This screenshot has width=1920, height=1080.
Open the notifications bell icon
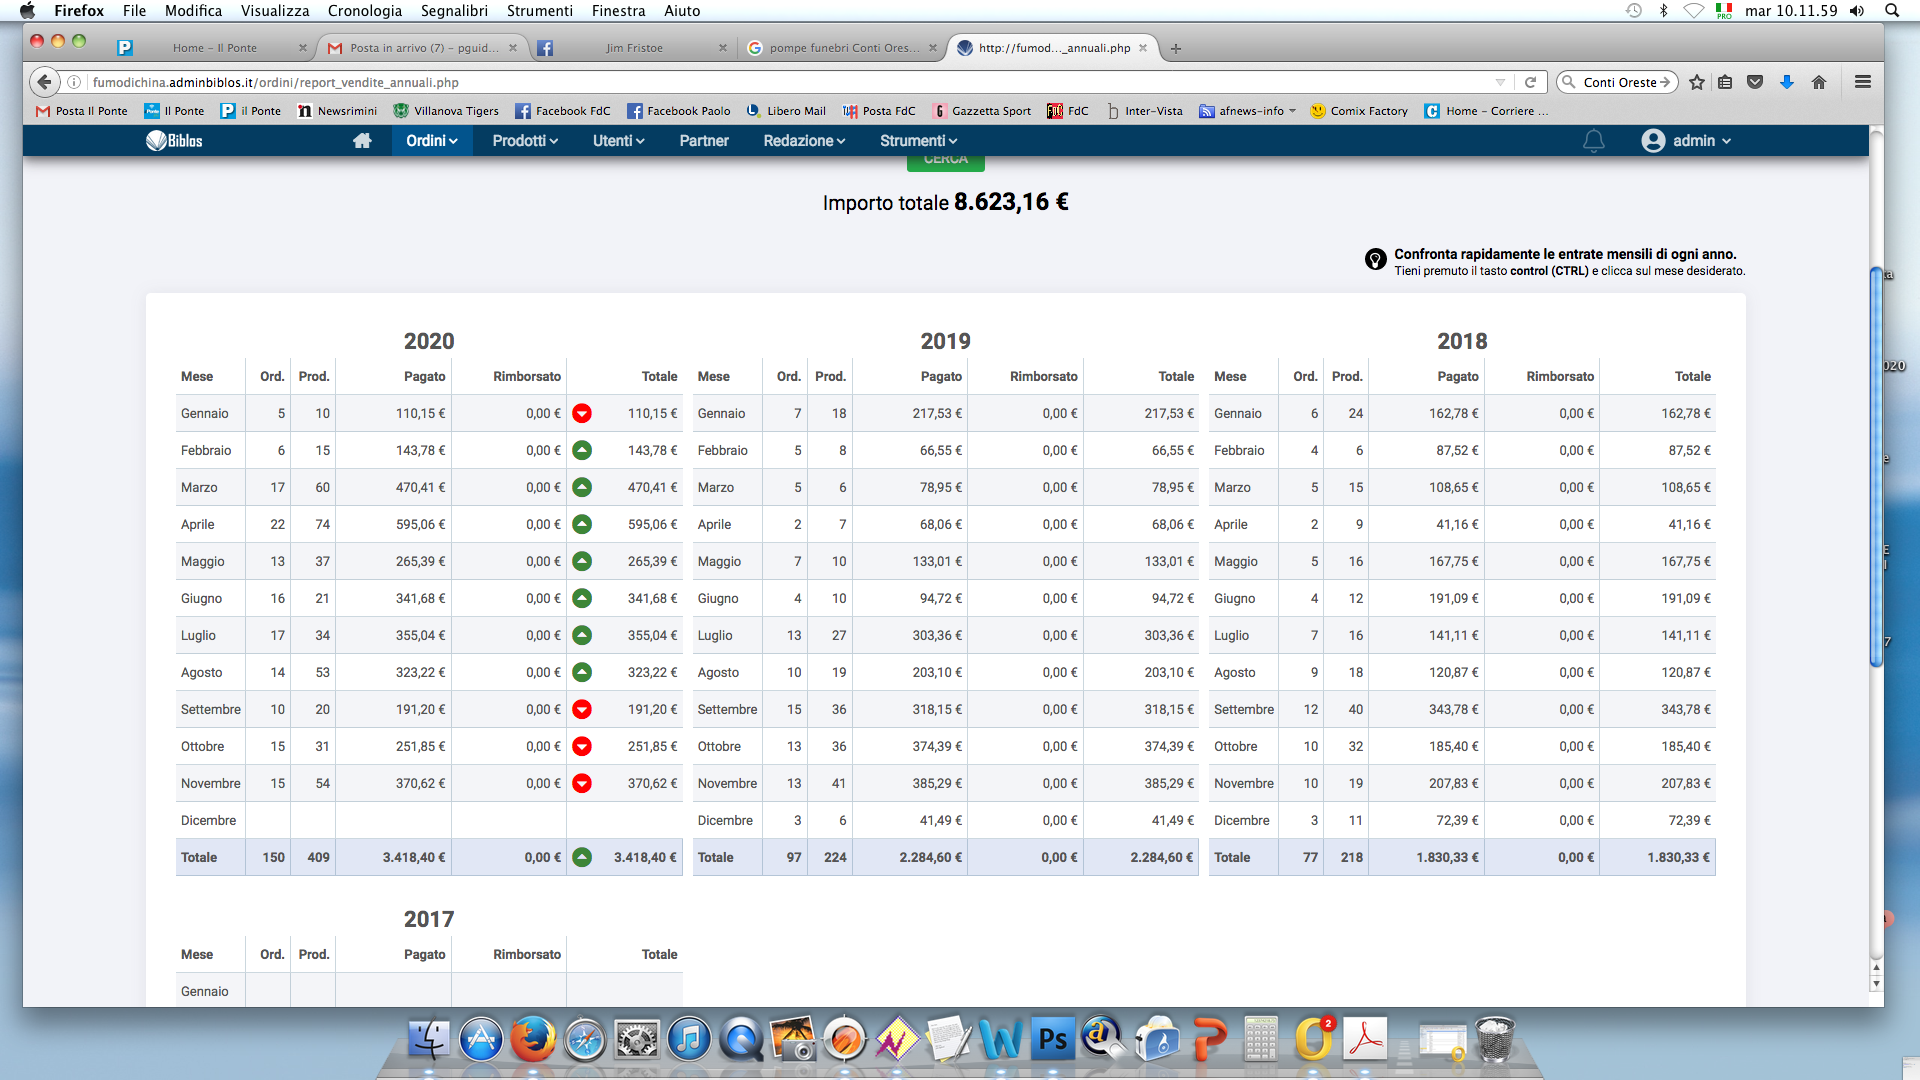click(1593, 141)
